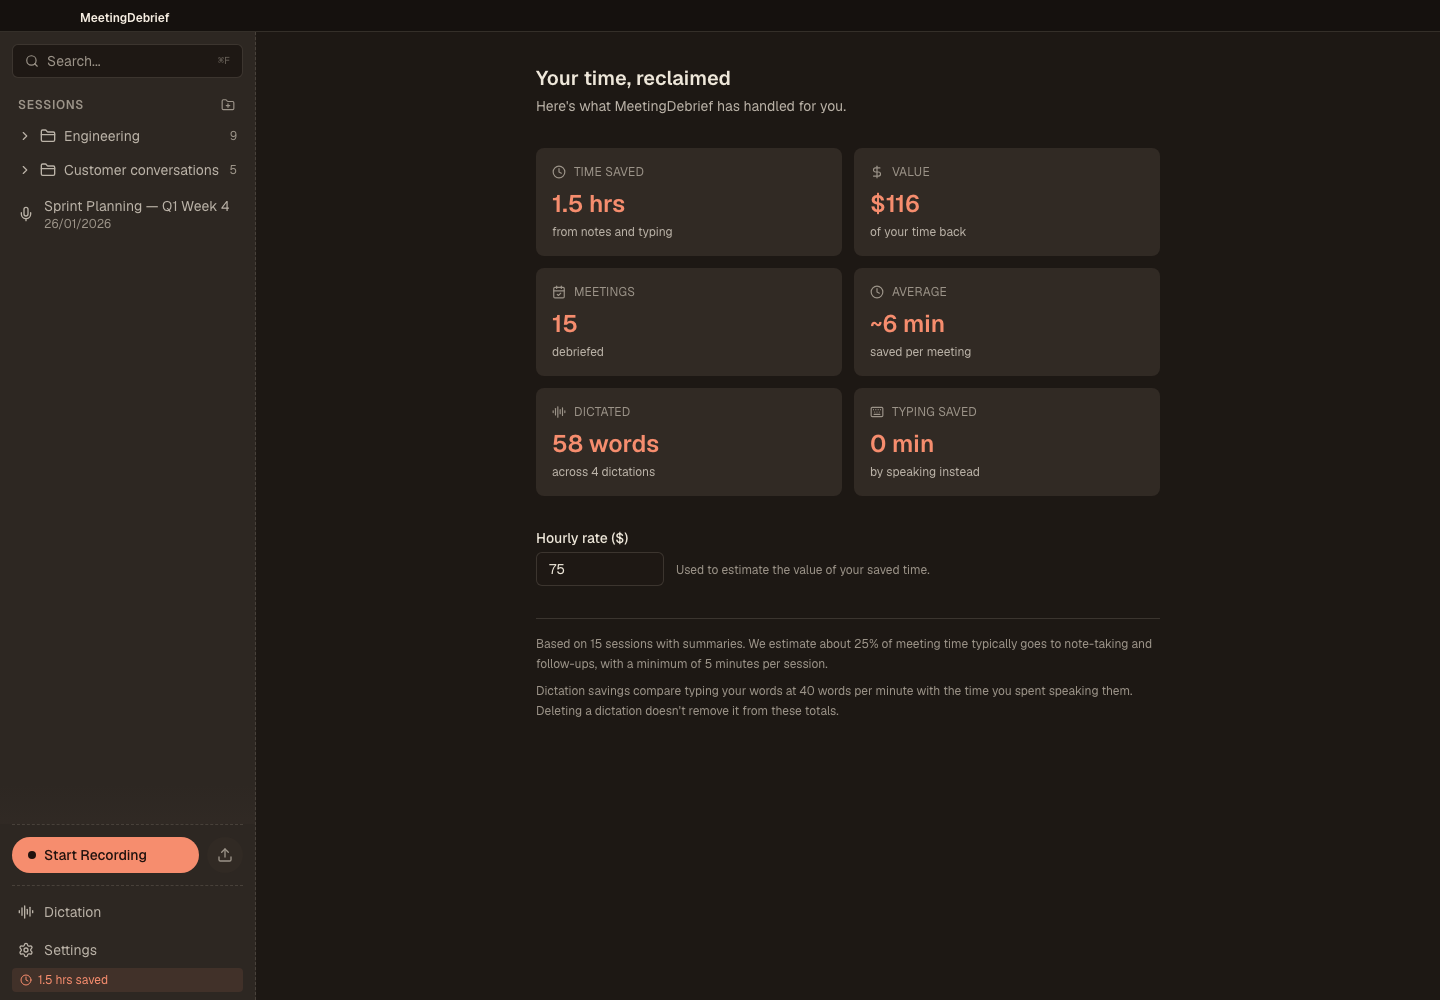Click the clock icon on Time Saved card
This screenshot has width=1440, height=1000.
point(559,172)
